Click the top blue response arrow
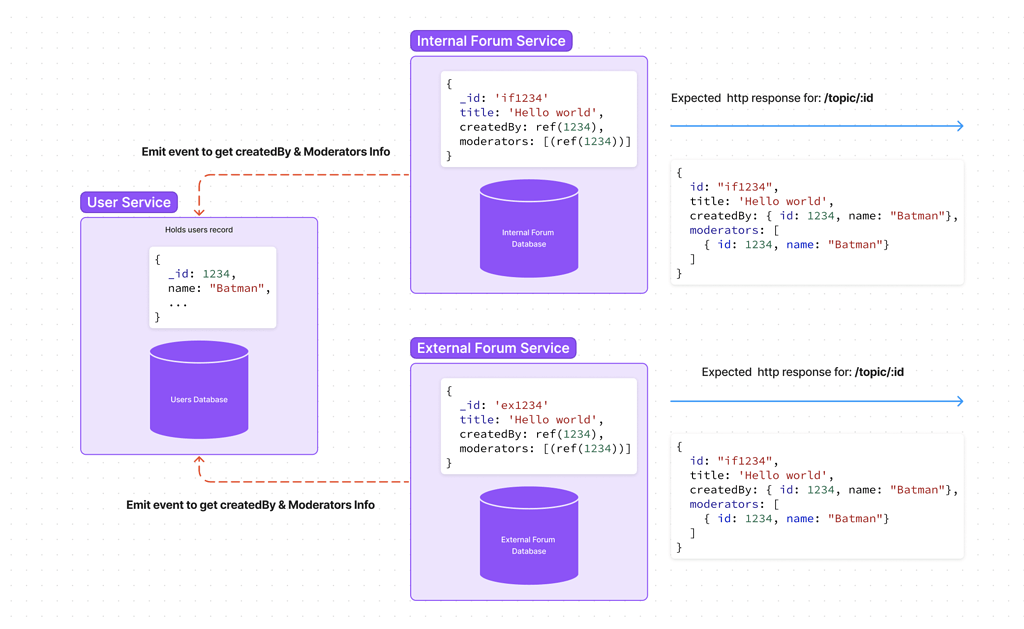1024x629 pixels. tap(815, 126)
